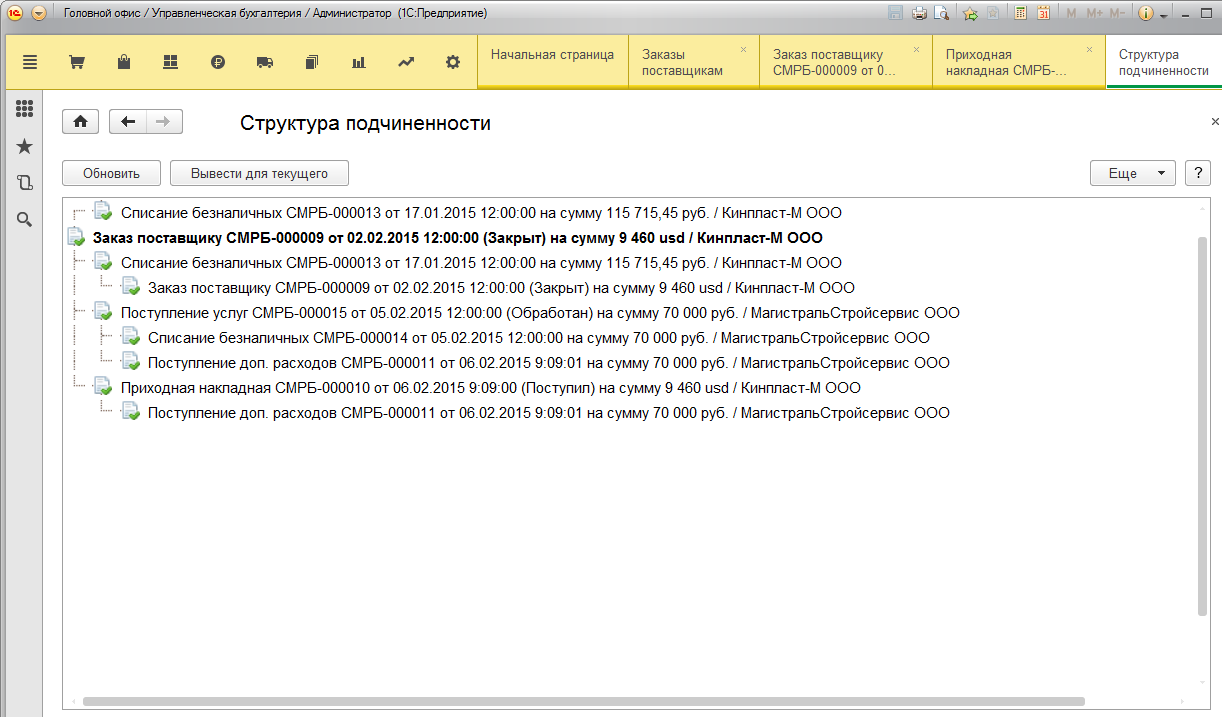Open the dropdown arrow beside the info icon

click(1164, 15)
